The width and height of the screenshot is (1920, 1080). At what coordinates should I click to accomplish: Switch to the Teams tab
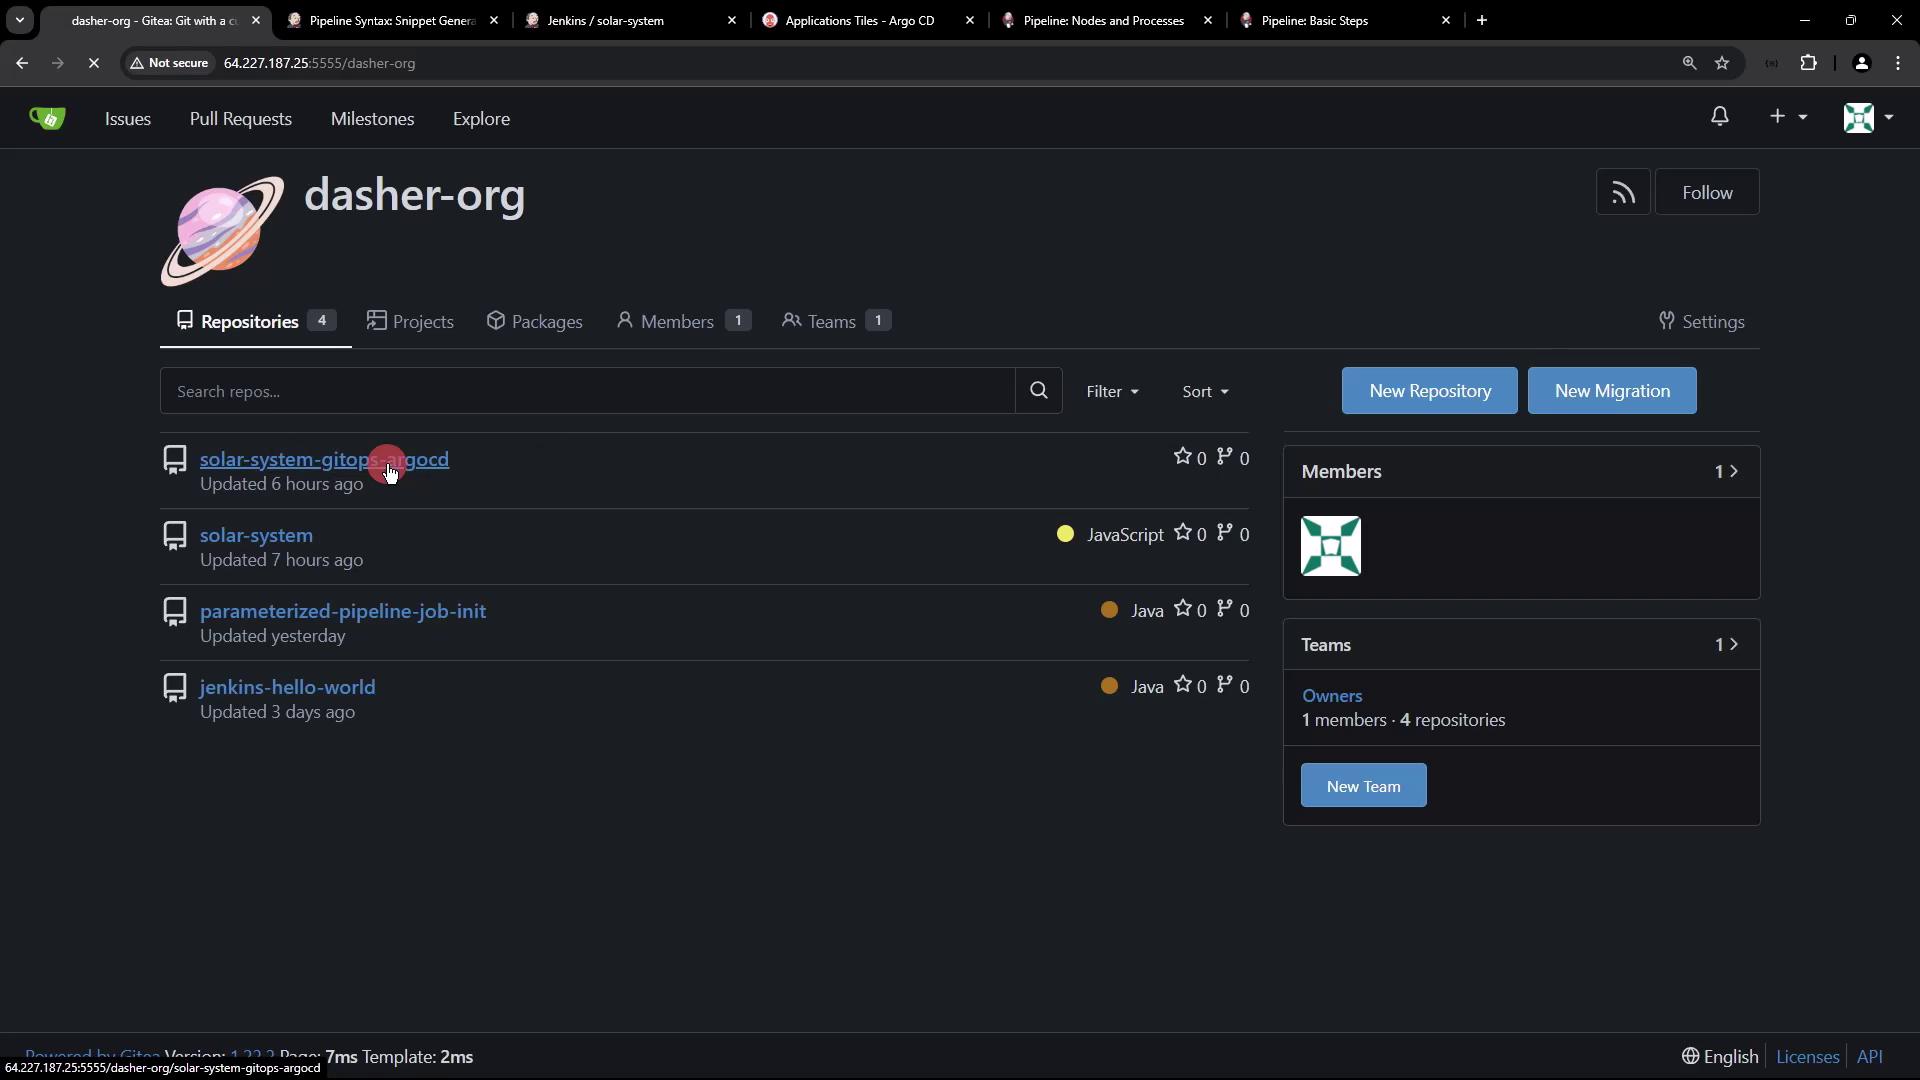click(836, 321)
